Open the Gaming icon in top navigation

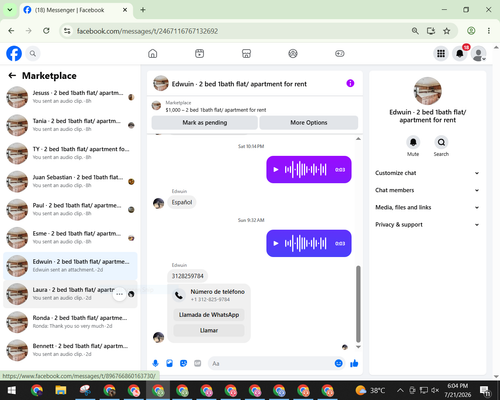(x=340, y=53)
